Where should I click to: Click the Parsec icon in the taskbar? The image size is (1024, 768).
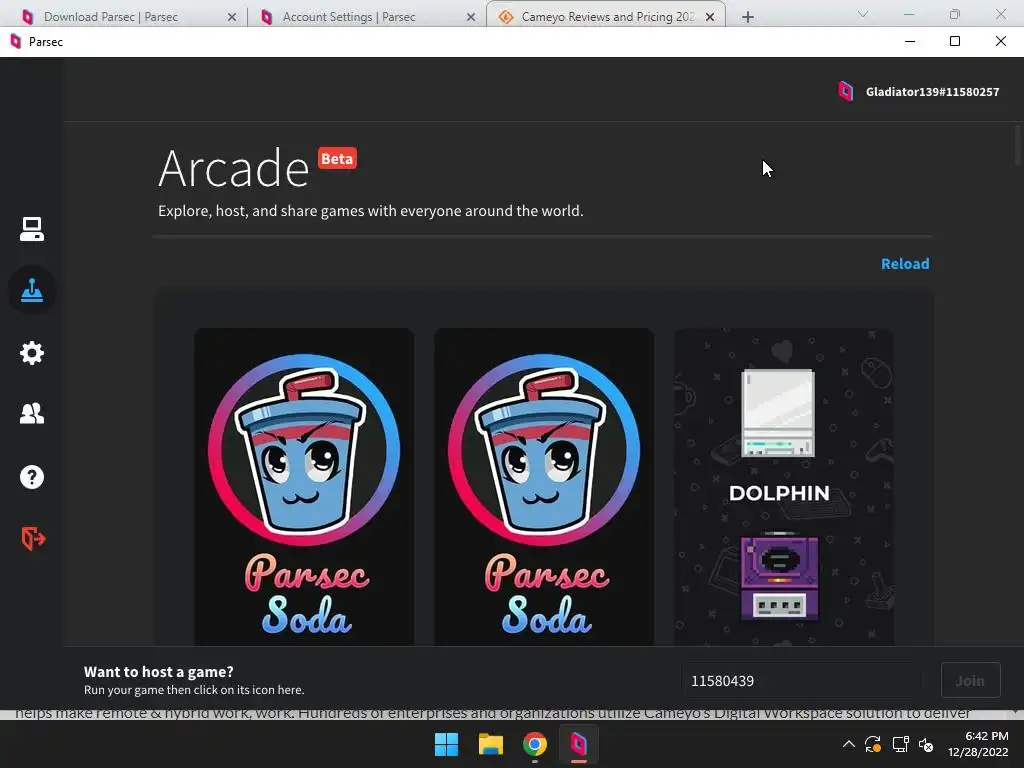point(579,744)
